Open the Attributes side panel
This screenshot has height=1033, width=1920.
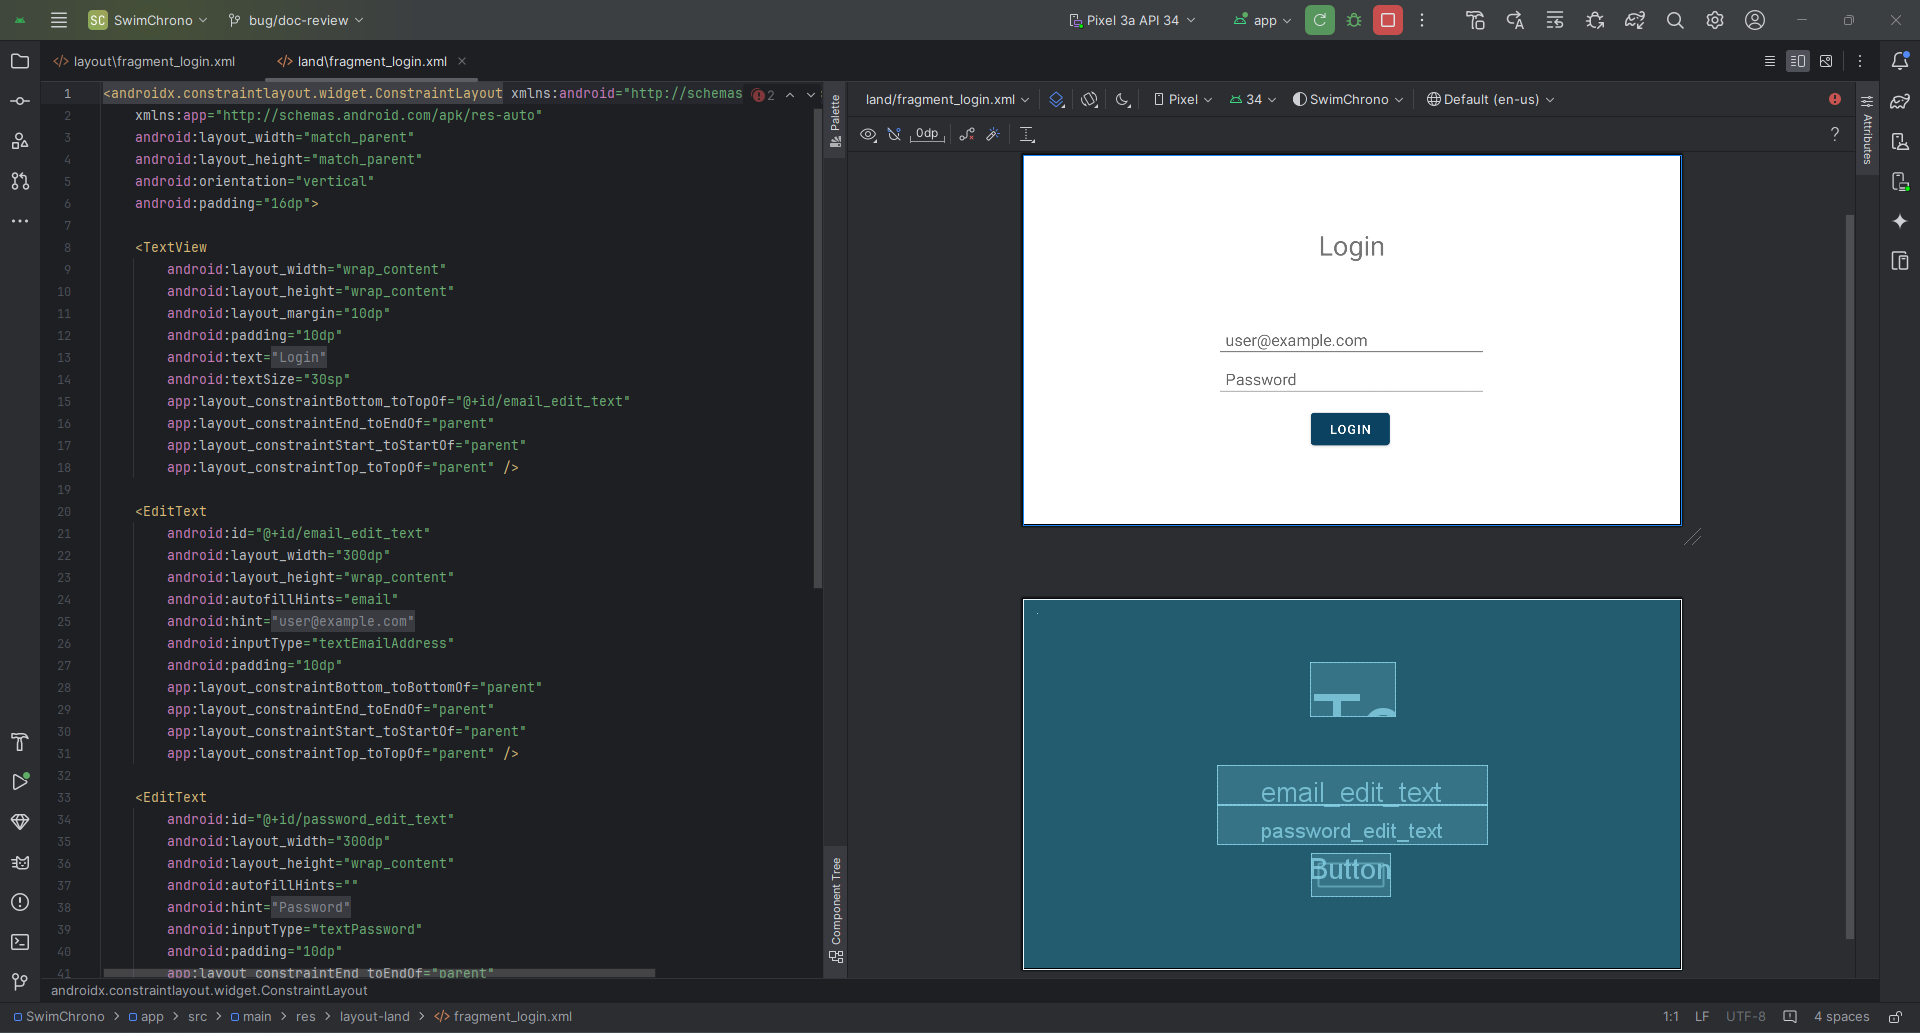[1867, 130]
